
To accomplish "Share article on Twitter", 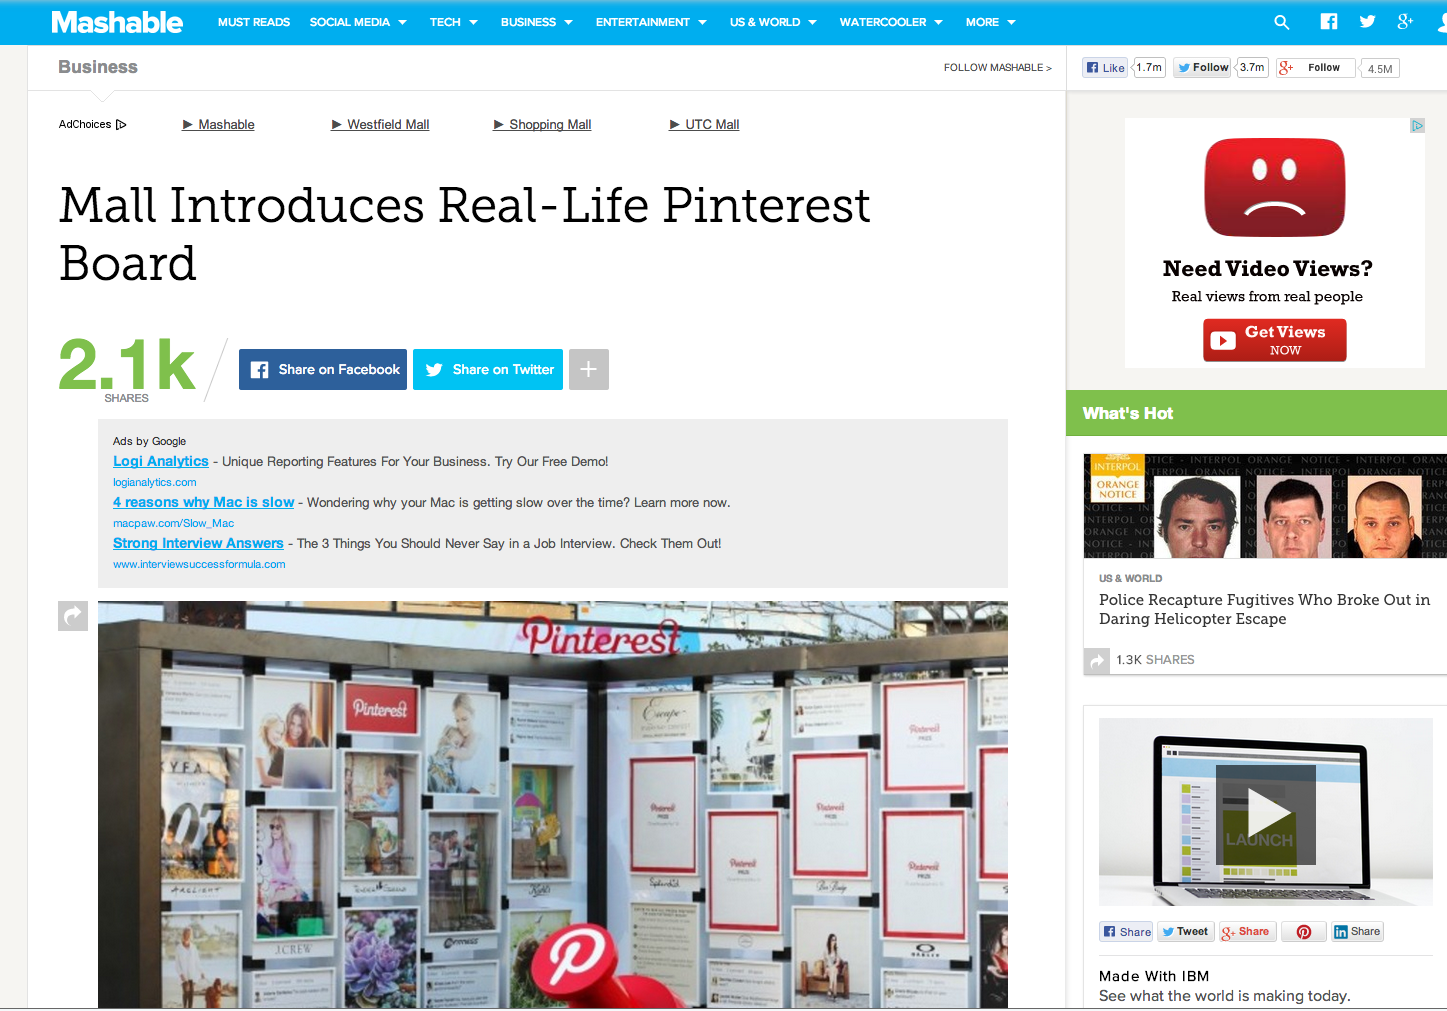I will pos(488,369).
